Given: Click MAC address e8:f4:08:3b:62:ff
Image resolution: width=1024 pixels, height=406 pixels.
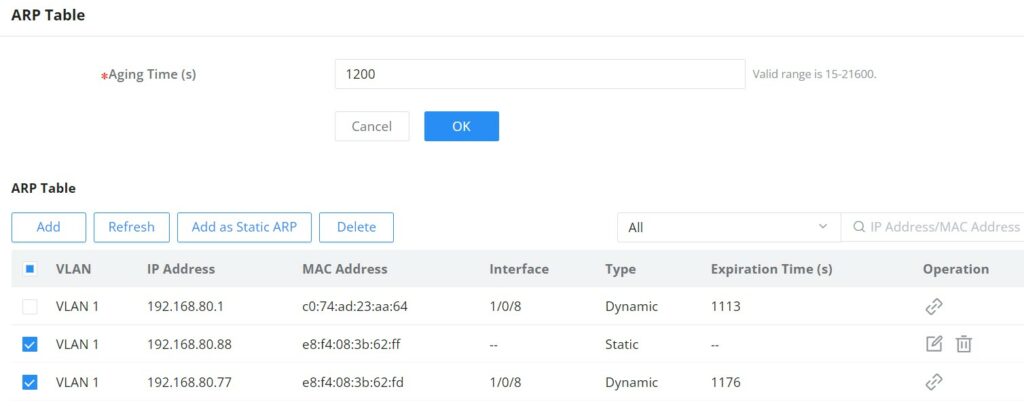Looking at the screenshot, I should (351, 344).
